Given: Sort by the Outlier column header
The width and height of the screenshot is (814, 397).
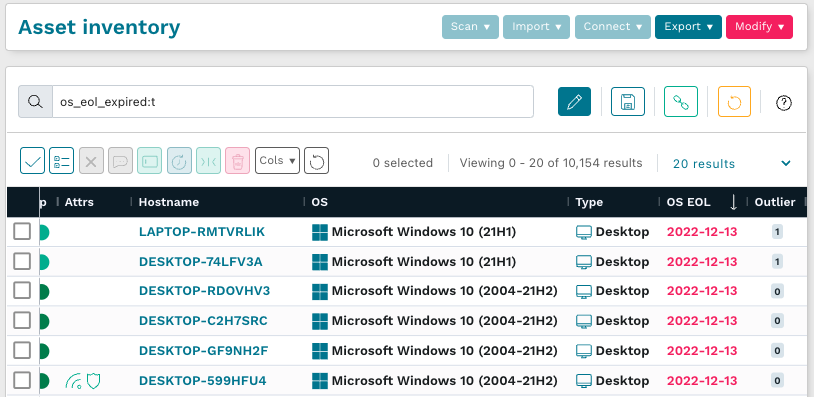Looking at the screenshot, I should coord(775,202).
